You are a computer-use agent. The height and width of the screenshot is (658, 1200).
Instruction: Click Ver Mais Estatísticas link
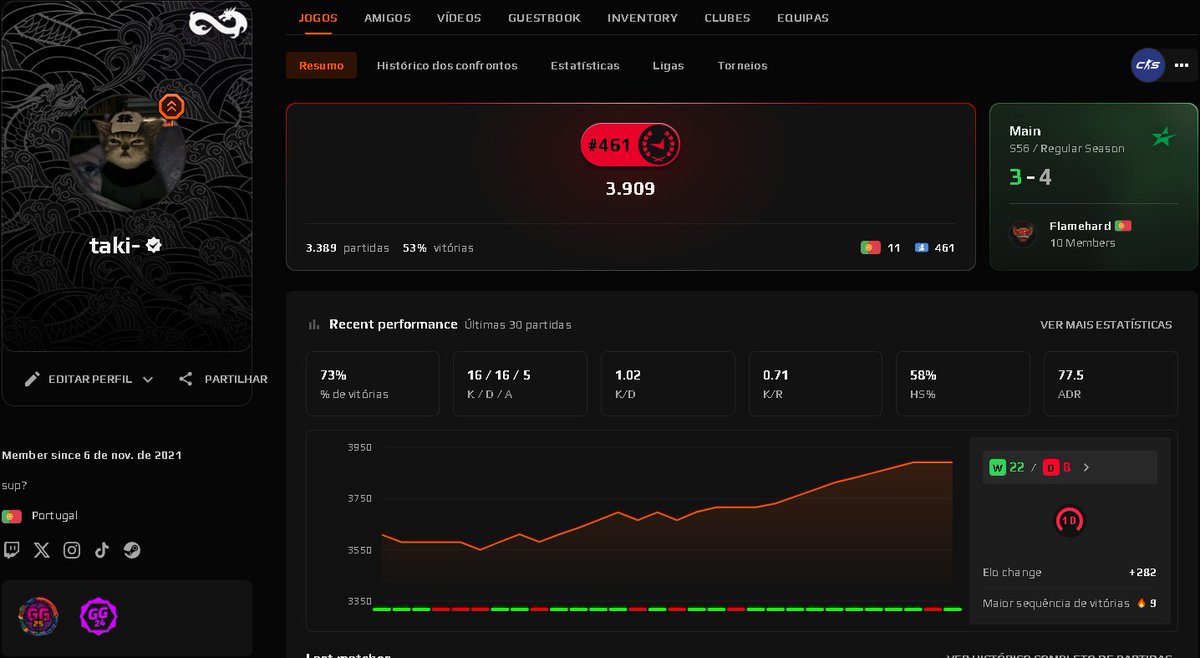coord(1106,325)
